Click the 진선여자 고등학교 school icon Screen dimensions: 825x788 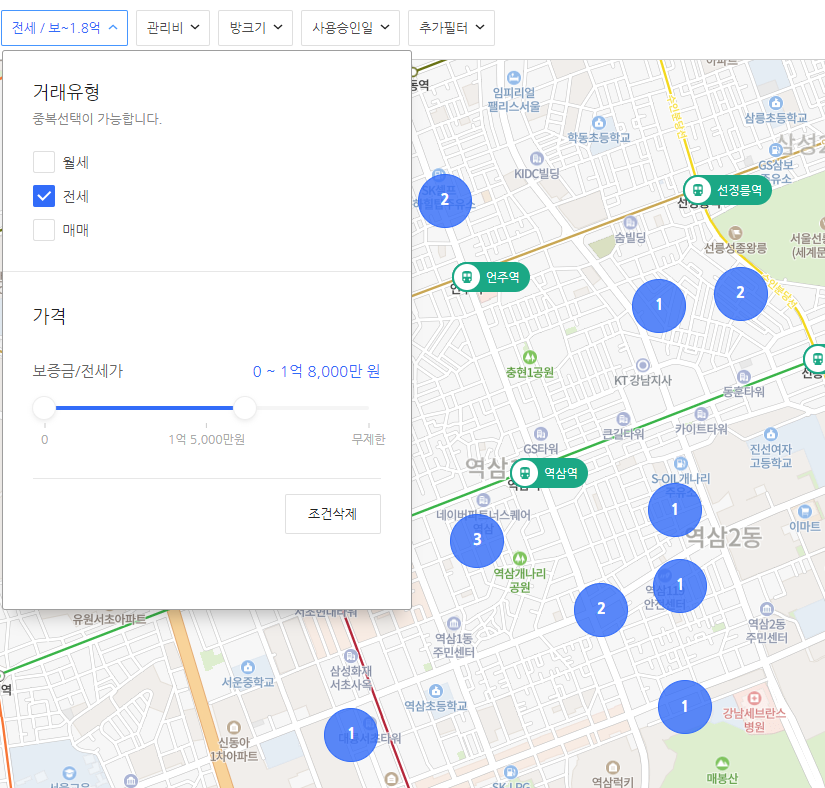point(771,434)
